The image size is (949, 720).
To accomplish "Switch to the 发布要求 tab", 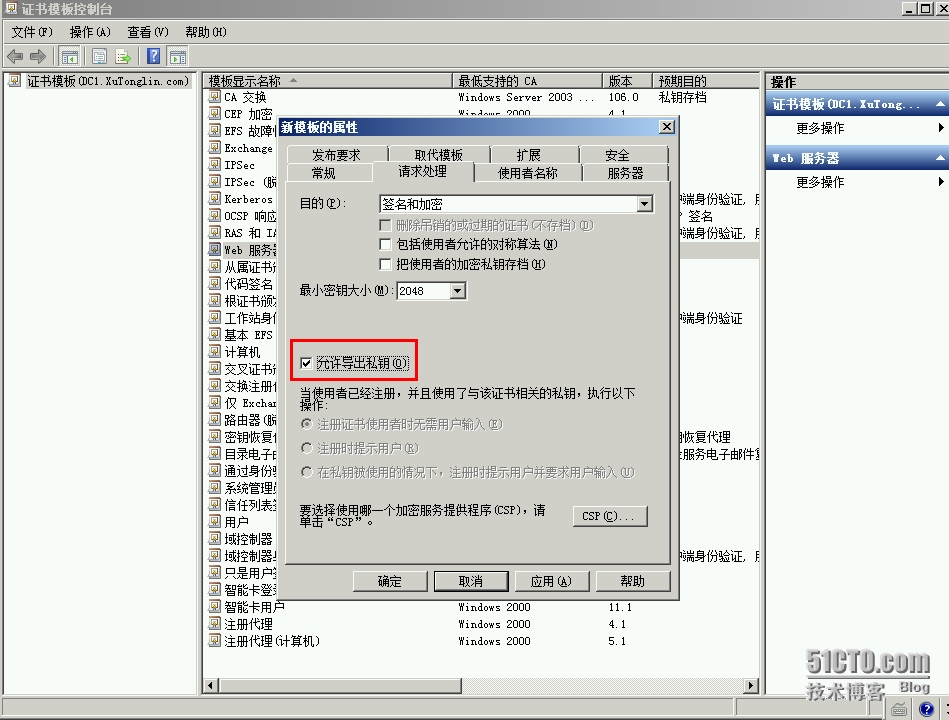I will (x=337, y=155).
